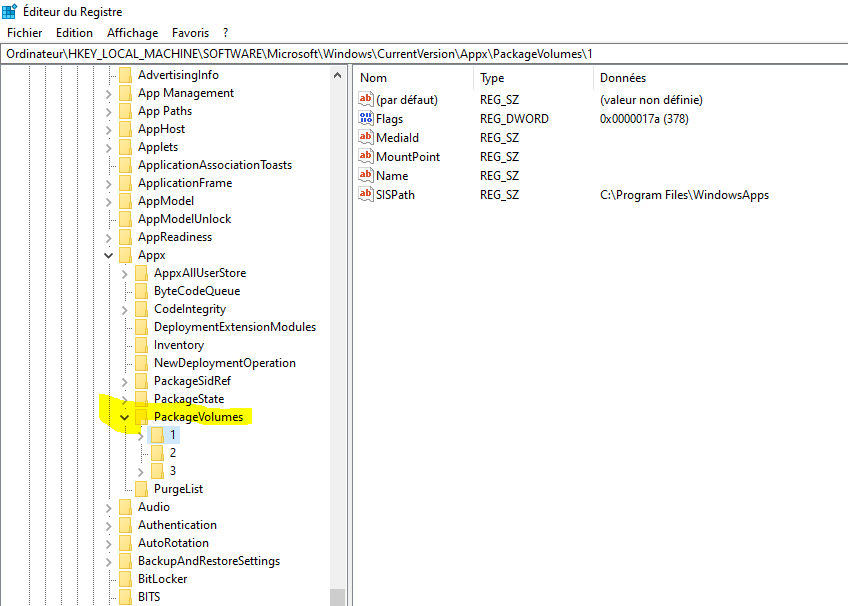Select the (par défaut) value's ab string icon
This screenshot has height=606, width=848.
[366, 99]
